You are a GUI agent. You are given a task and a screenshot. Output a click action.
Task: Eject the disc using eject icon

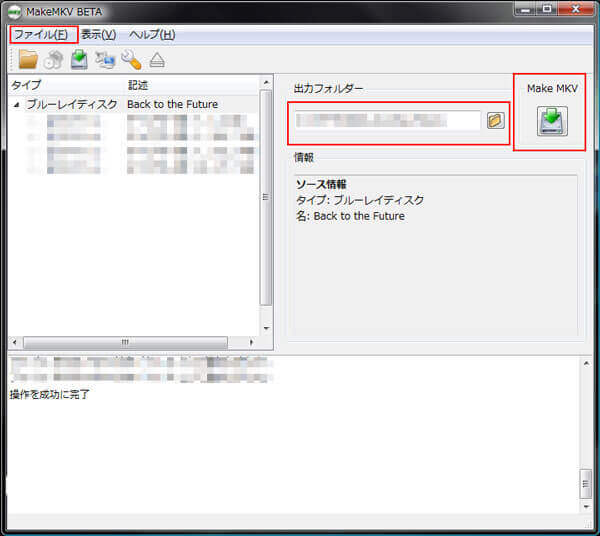pyautogui.click(x=157, y=60)
